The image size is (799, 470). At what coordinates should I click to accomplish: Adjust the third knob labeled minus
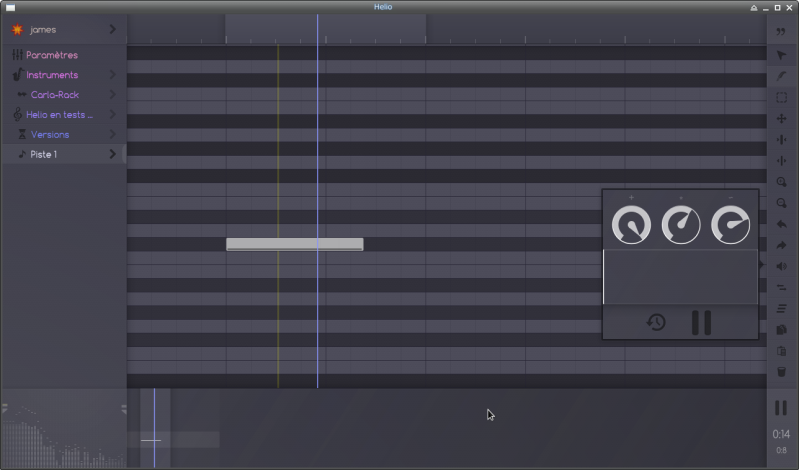pyautogui.click(x=730, y=225)
